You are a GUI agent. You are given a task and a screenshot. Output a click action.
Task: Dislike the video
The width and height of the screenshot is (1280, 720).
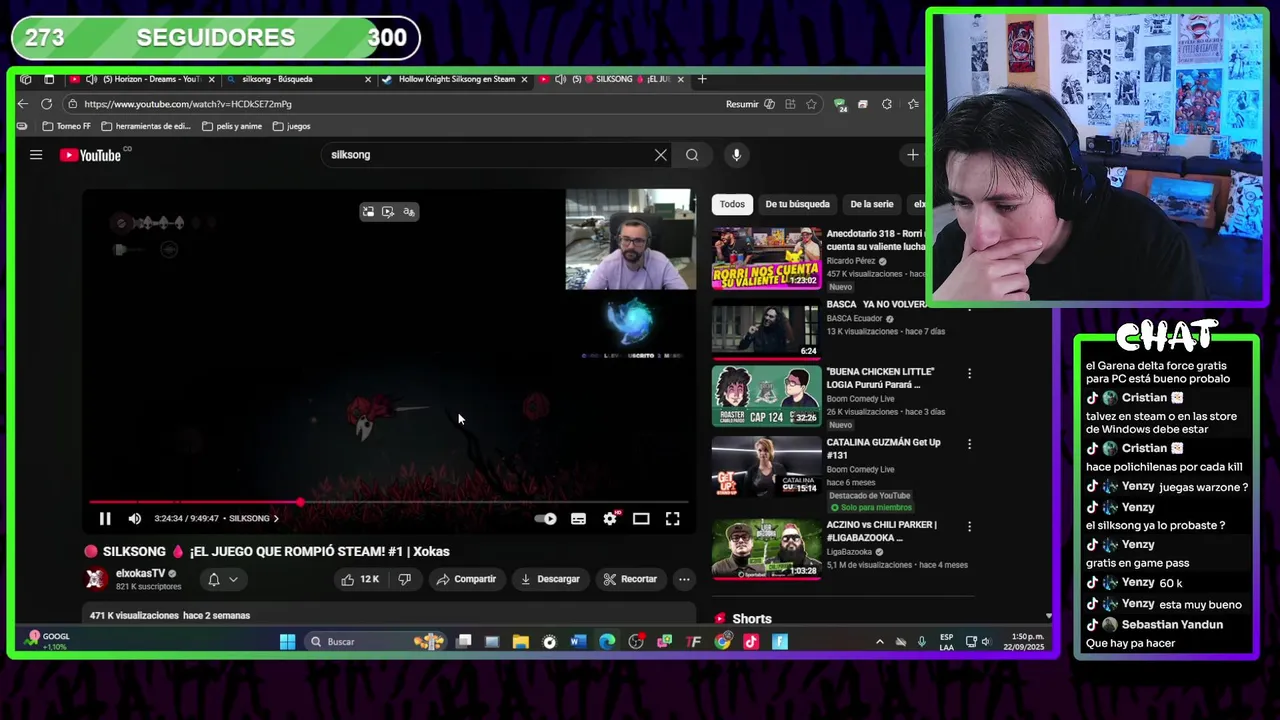pyautogui.click(x=405, y=579)
